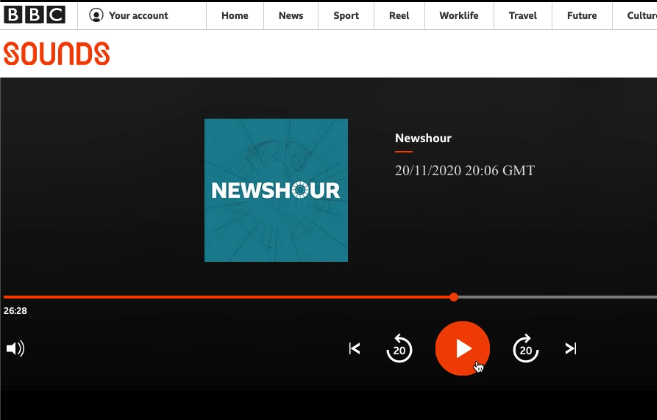Click the Newshour cover artwork
Screen dimensions: 657x420
click(276, 190)
